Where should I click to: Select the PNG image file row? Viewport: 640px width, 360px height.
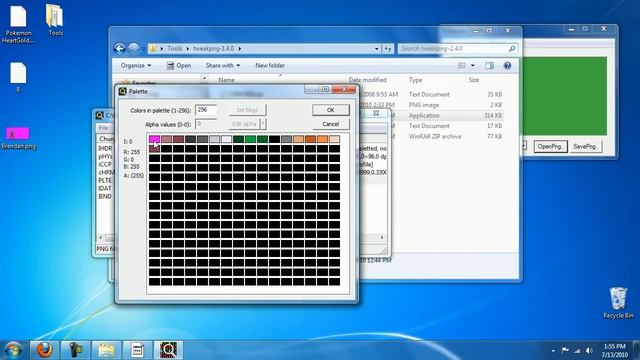tap(435, 105)
